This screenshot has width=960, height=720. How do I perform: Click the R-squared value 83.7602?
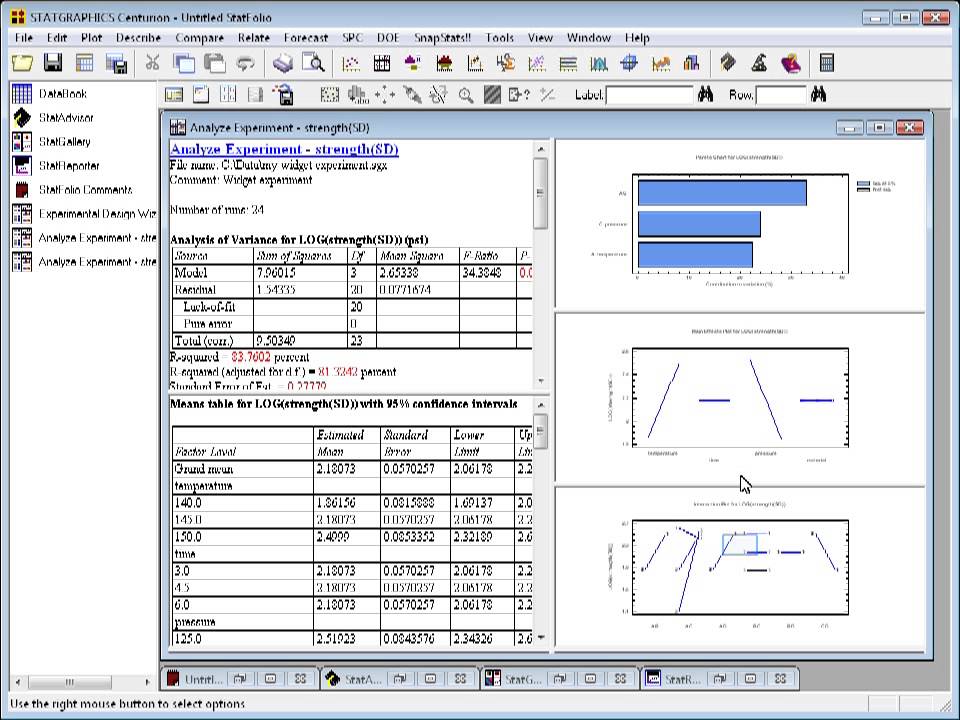pos(251,357)
